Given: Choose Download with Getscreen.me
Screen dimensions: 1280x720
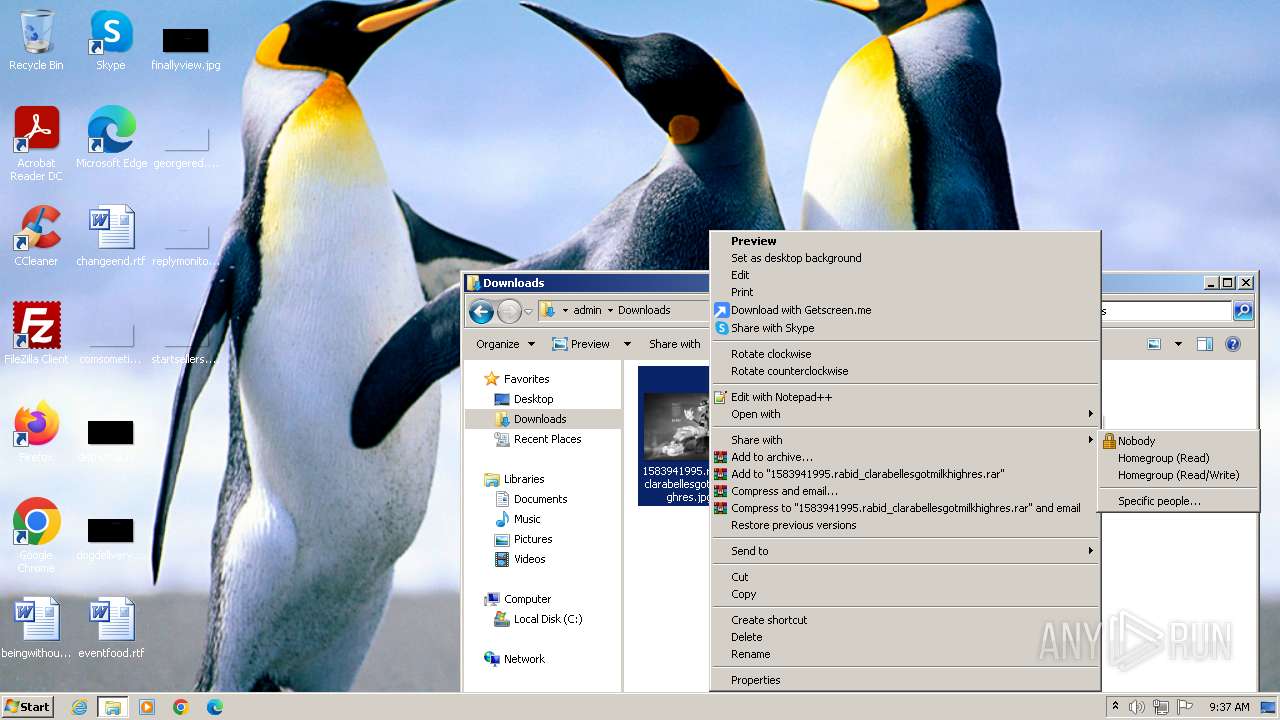Looking at the screenshot, I should (x=801, y=310).
